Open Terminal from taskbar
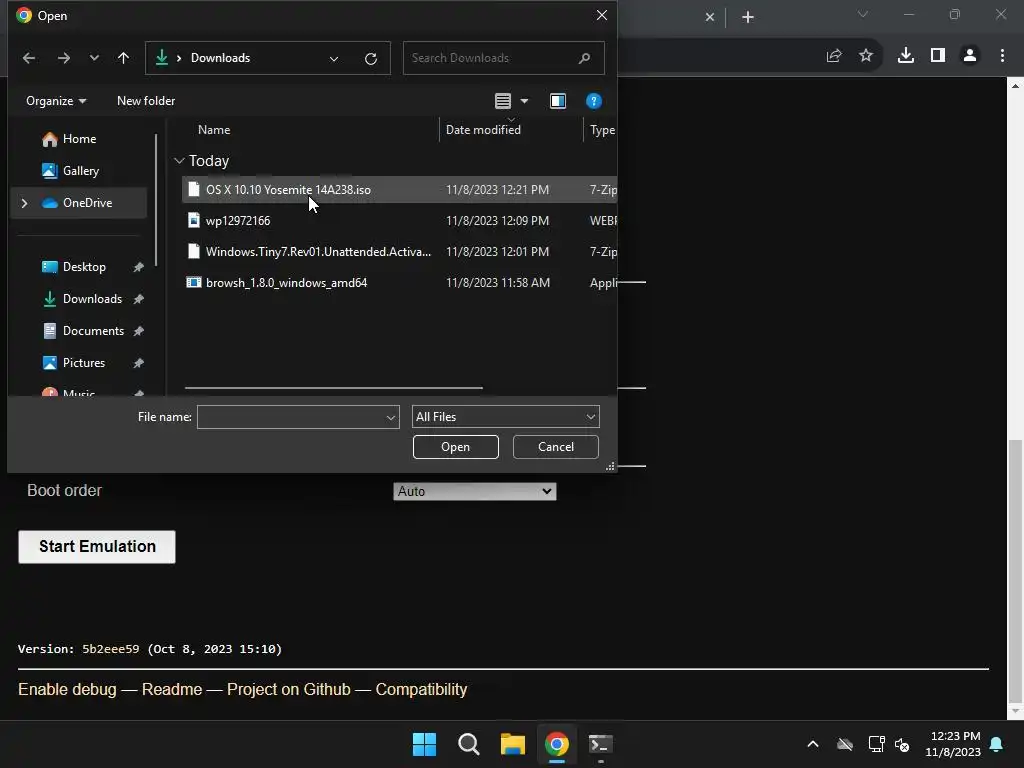The width and height of the screenshot is (1024, 768). (x=600, y=744)
